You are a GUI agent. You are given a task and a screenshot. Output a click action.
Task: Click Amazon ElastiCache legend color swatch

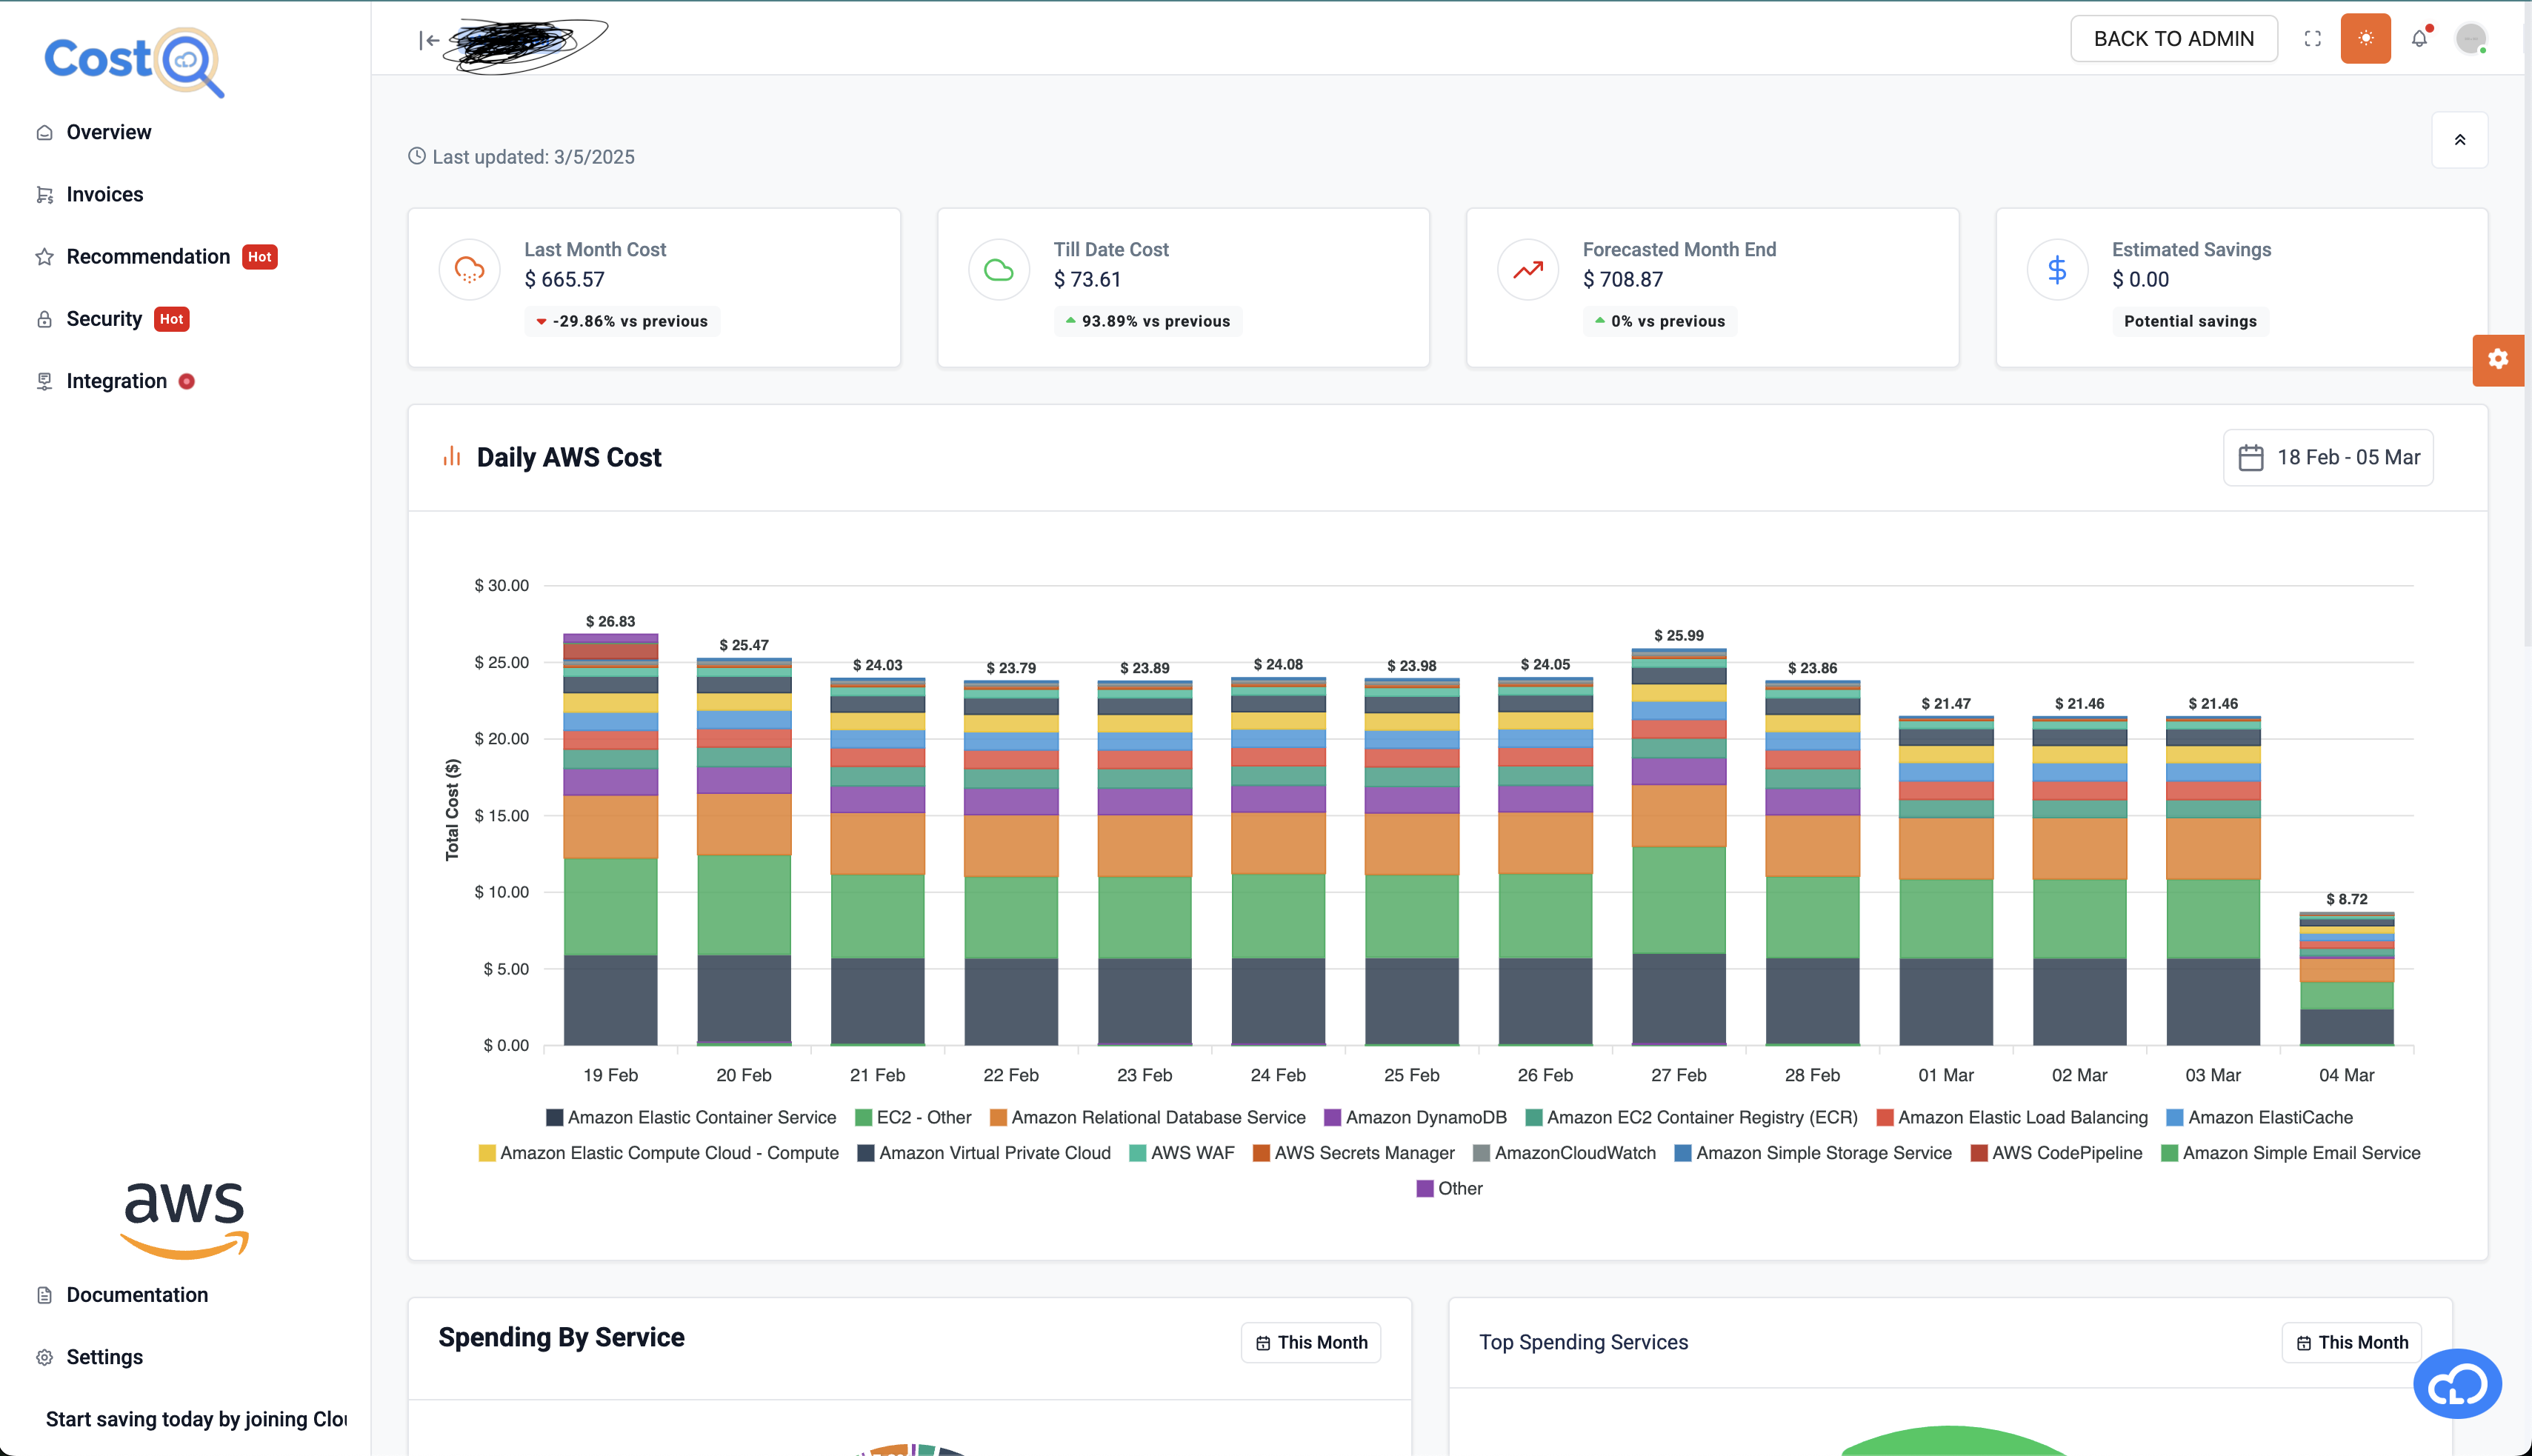coord(2174,1118)
